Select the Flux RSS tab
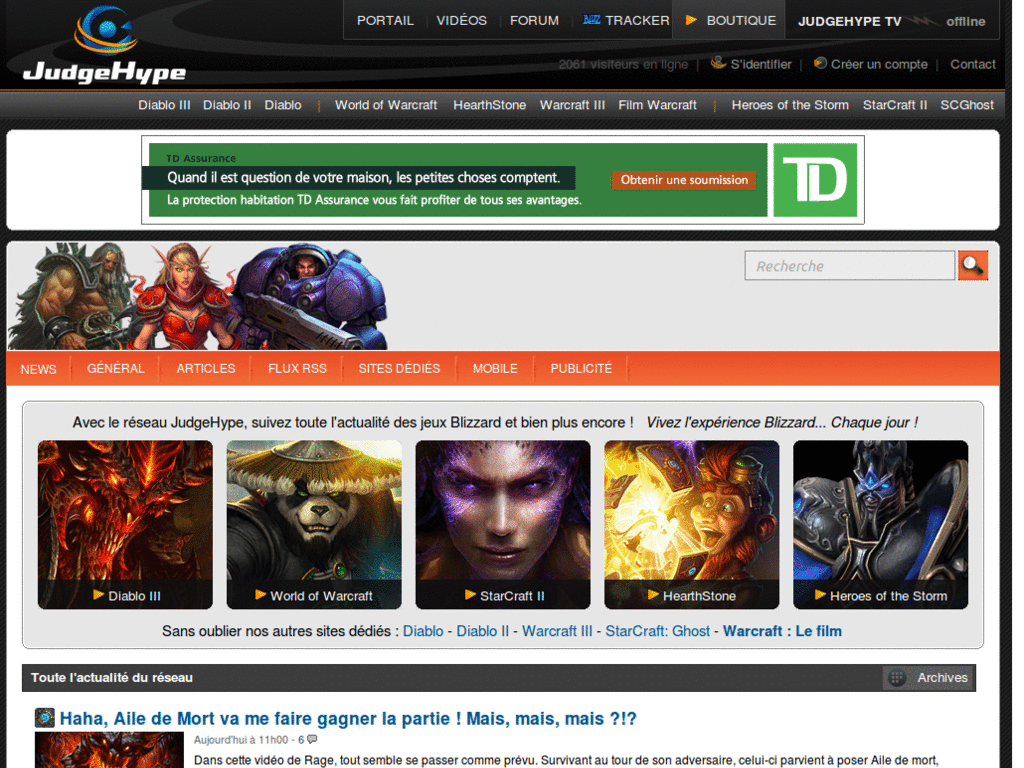The width and height of the screenshot is (1024, 768). coord(297,368)
